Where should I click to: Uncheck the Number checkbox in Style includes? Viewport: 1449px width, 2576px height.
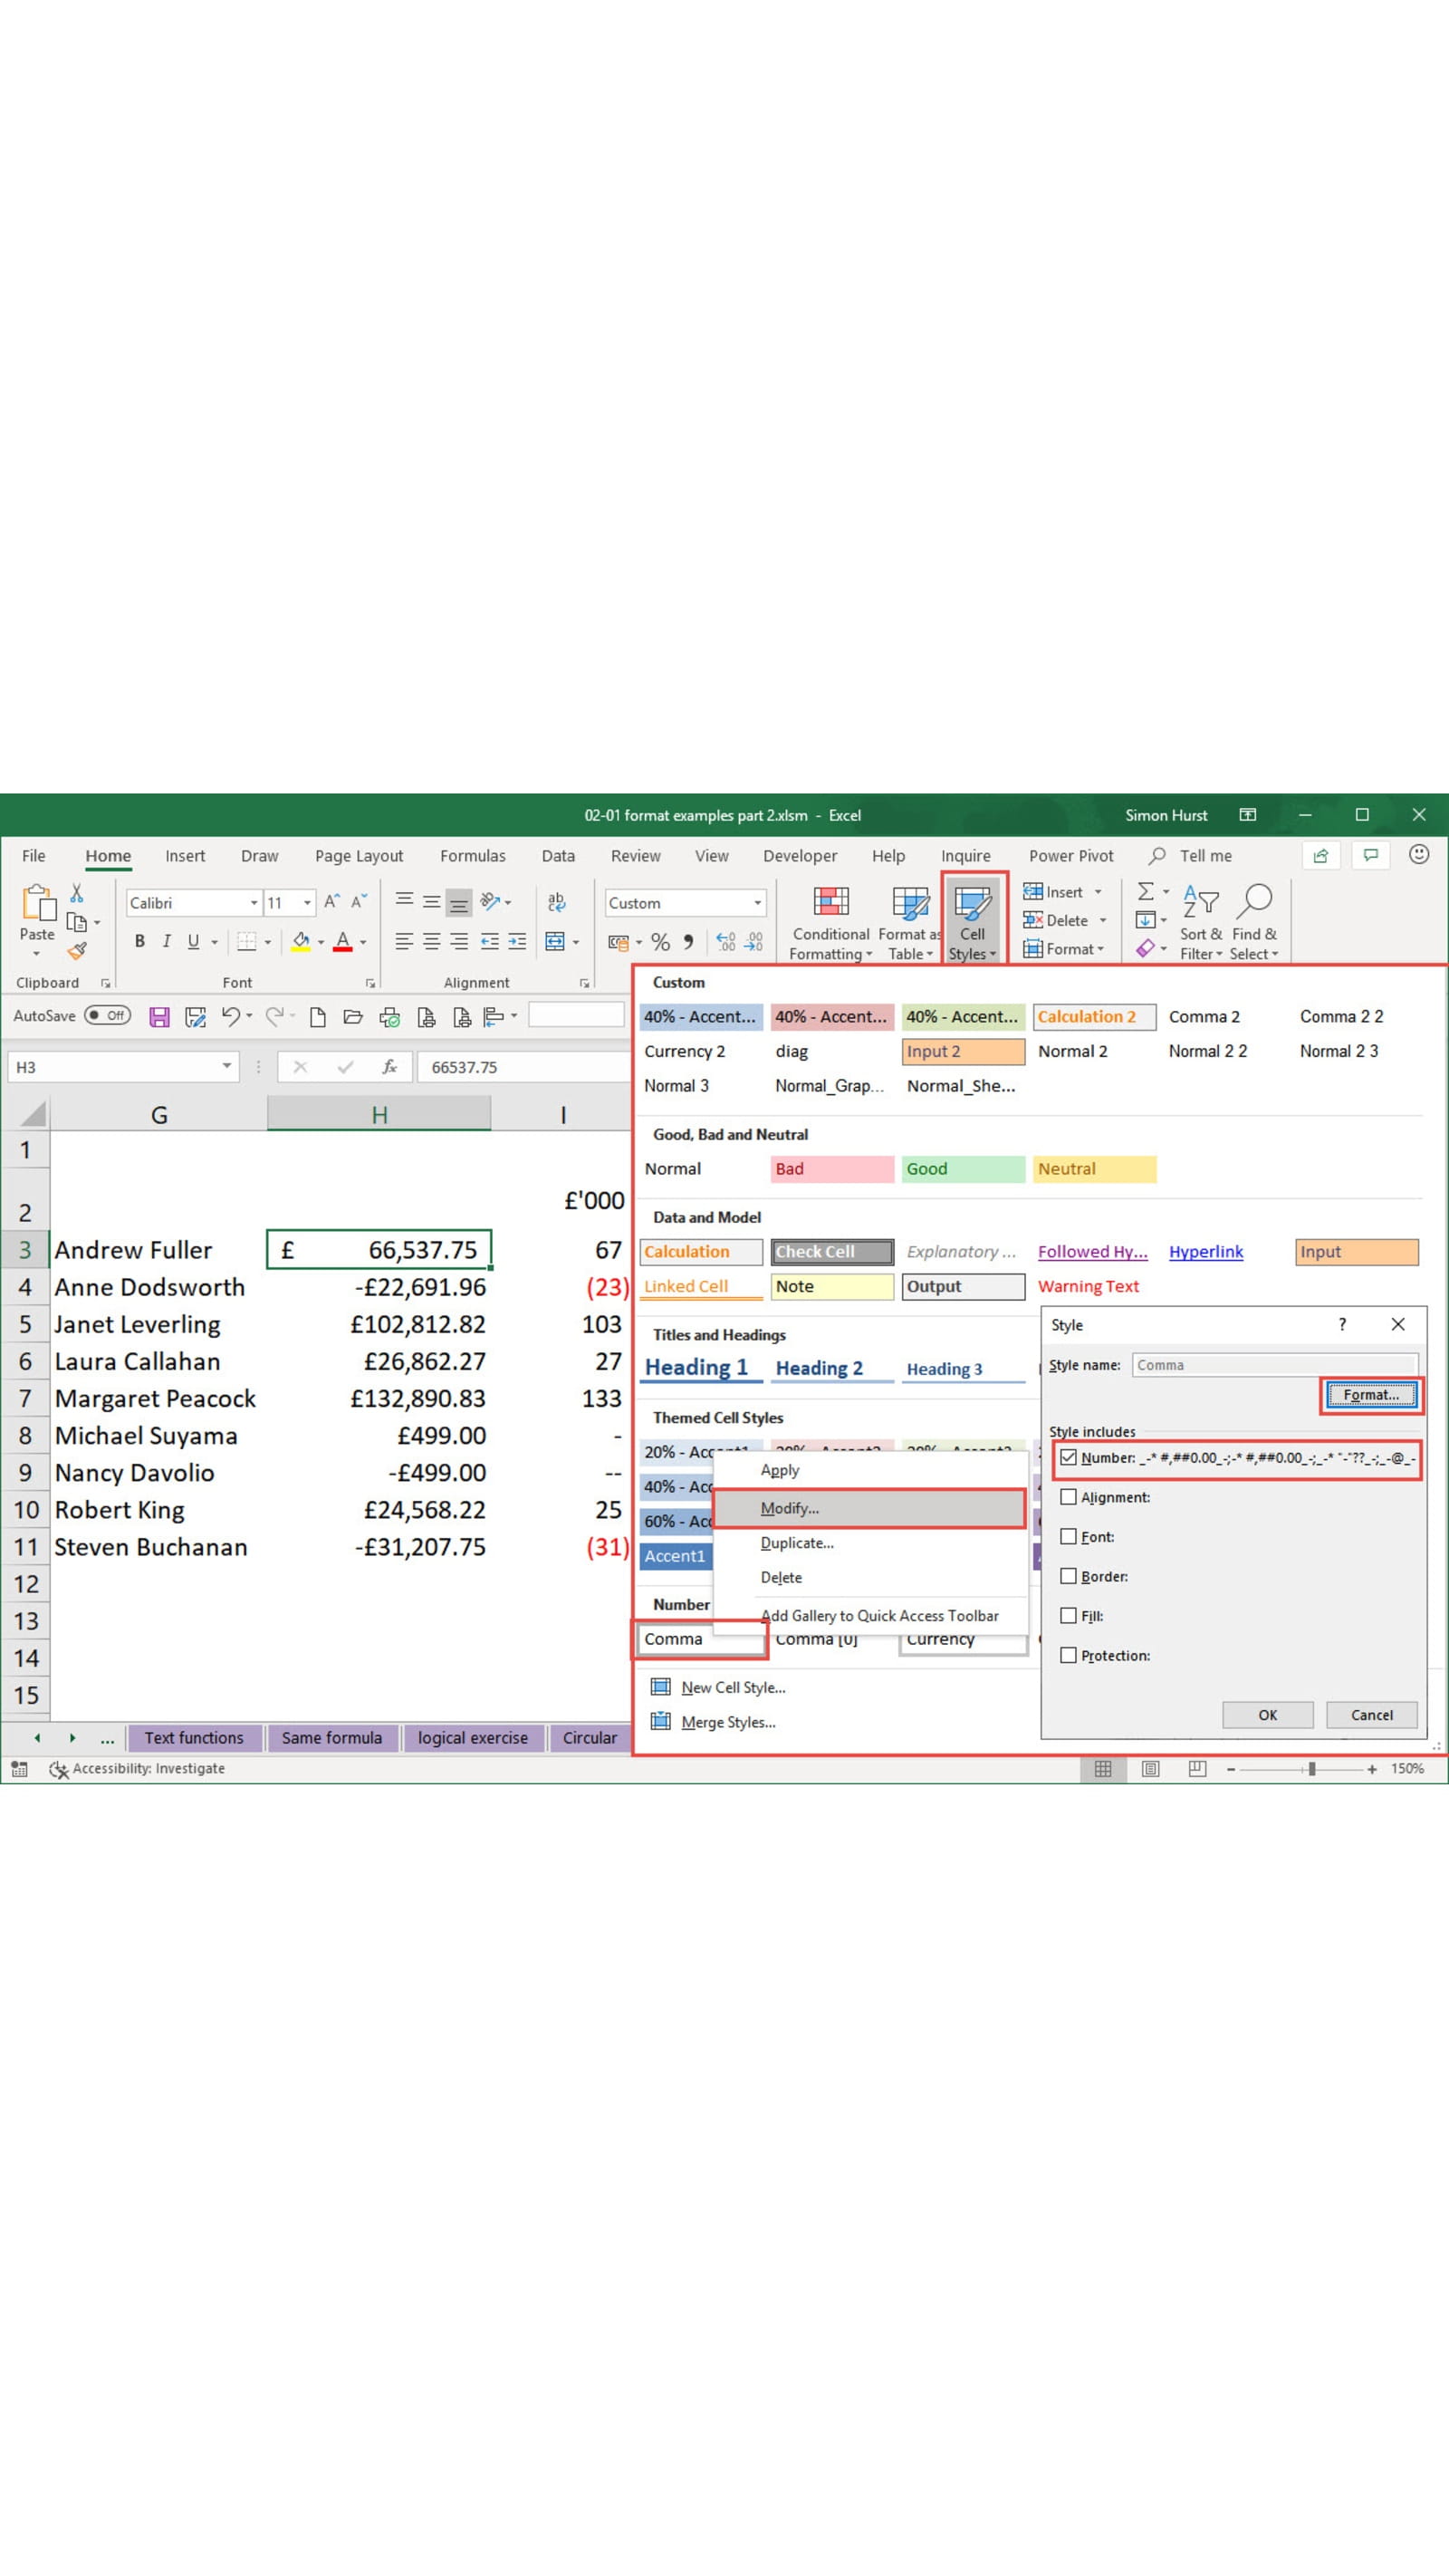click(1069, 1458)
